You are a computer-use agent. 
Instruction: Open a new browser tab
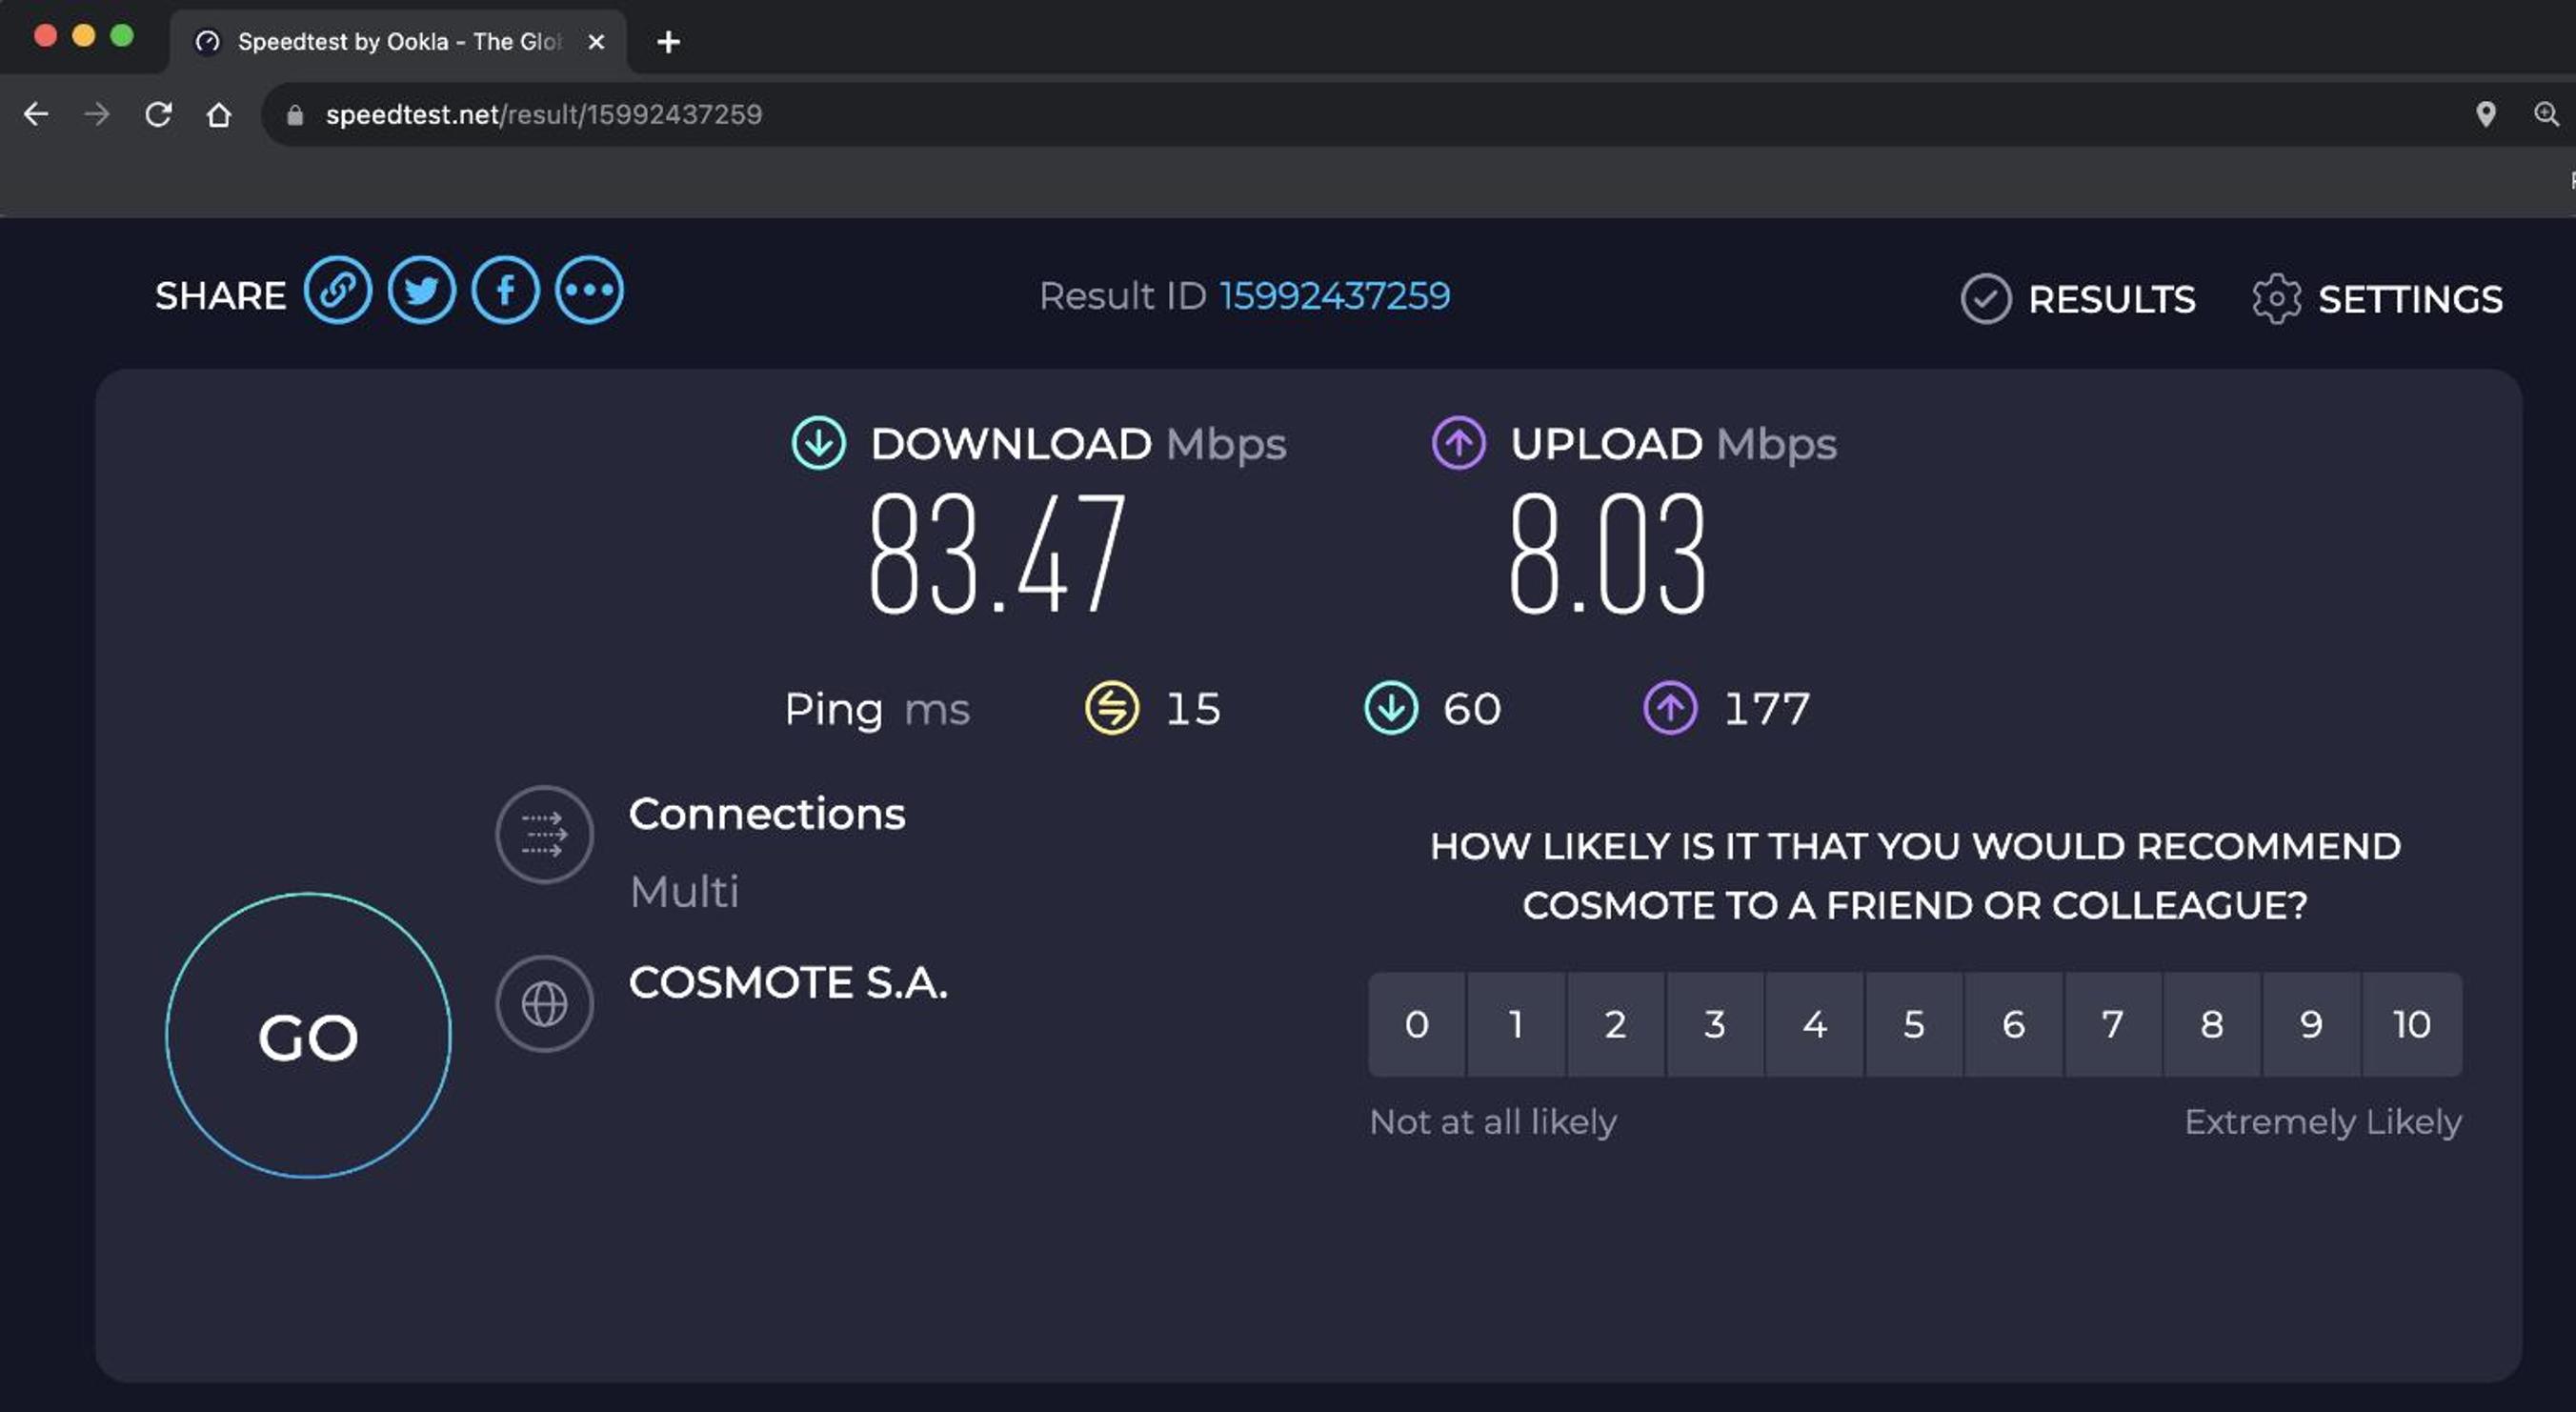(668, 41)
